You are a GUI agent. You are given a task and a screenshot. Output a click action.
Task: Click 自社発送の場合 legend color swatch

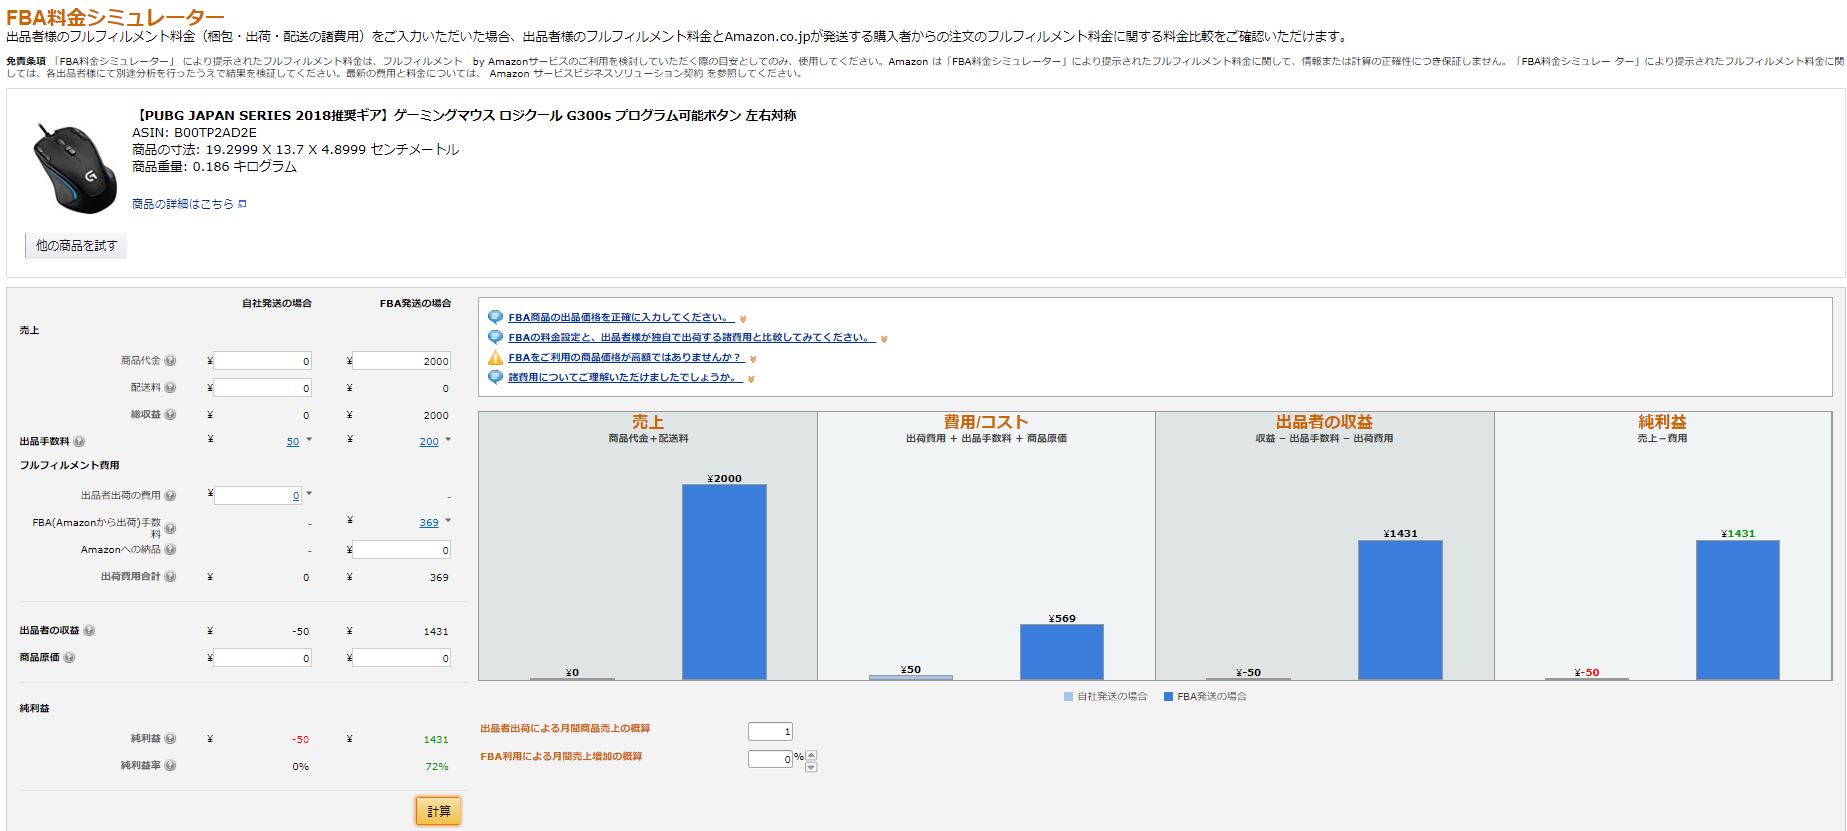pyautogui.click(x=1068, y=696)
